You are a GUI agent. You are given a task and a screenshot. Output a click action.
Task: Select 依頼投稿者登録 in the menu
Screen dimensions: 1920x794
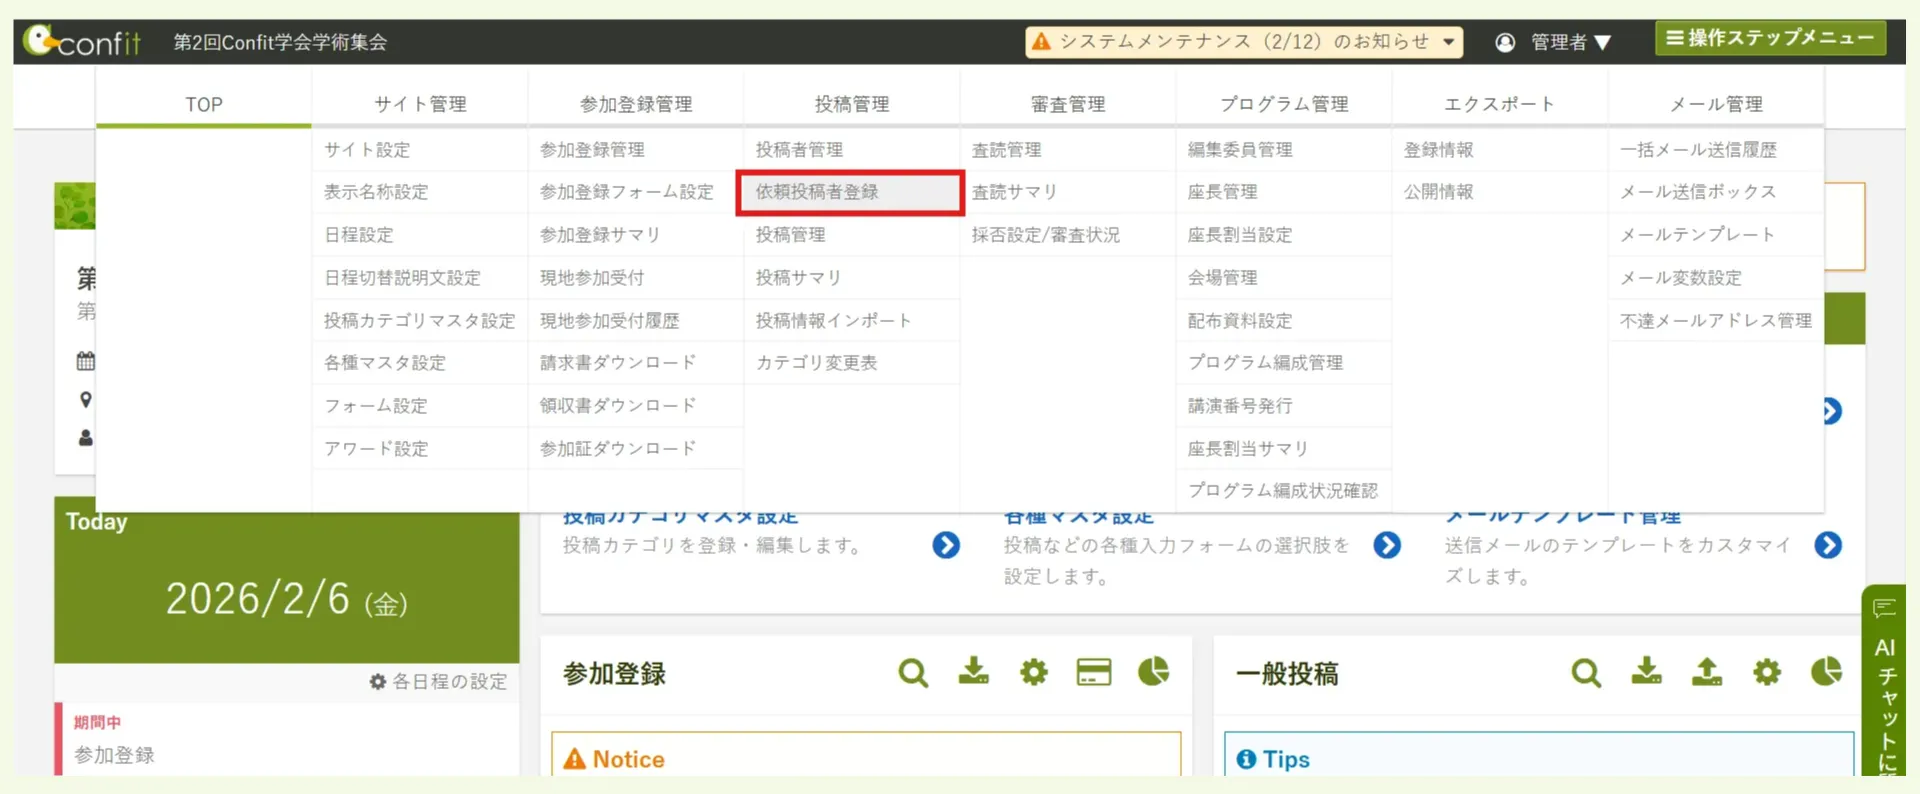click(x=850, y=192)
